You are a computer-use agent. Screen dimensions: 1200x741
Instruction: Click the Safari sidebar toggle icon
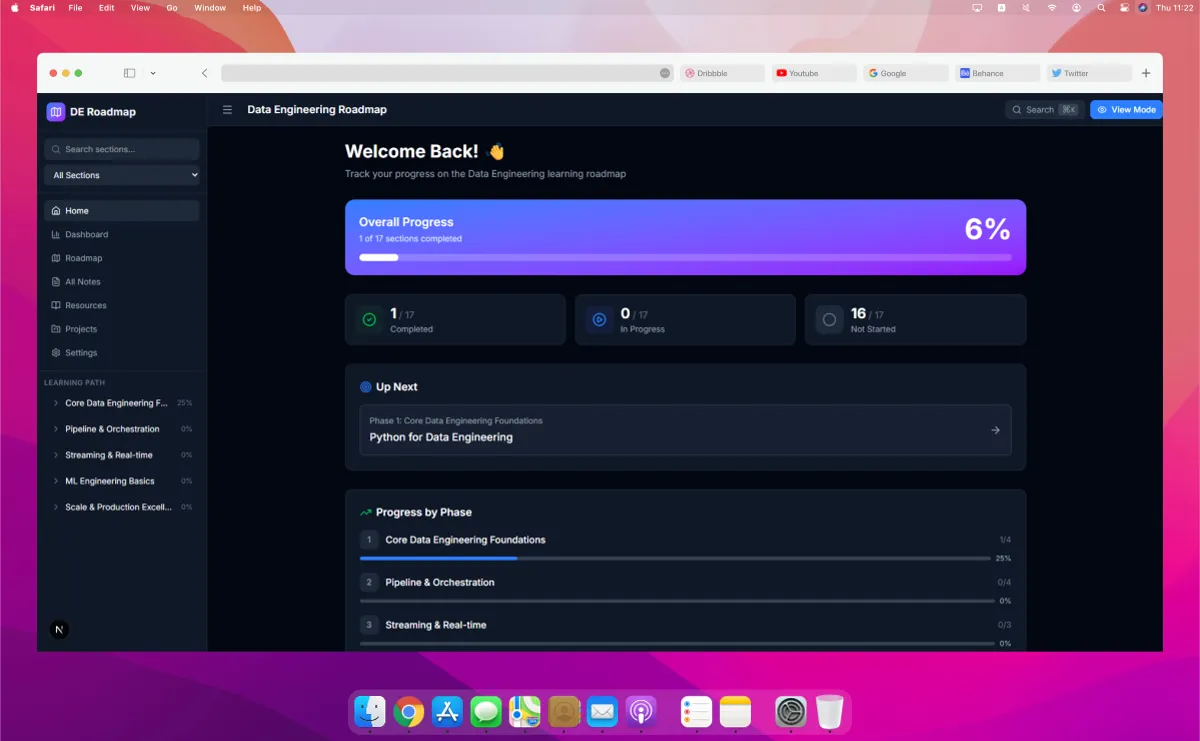tap(129, 73)
